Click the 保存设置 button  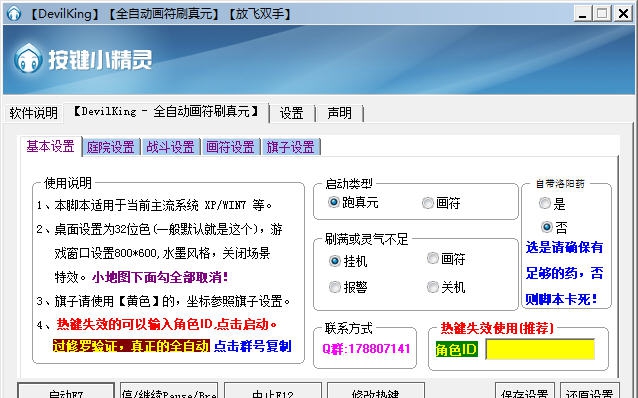point(525,391)
